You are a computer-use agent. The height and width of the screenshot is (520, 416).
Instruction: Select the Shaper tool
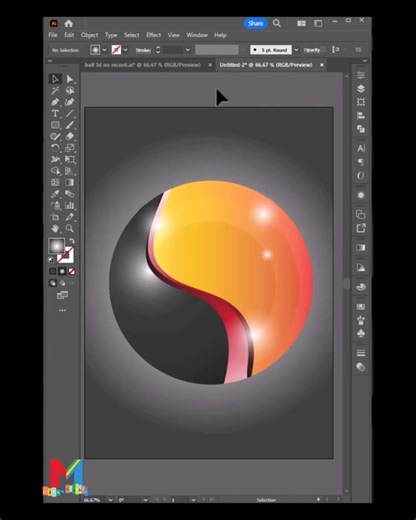click(x=55, y=136)
